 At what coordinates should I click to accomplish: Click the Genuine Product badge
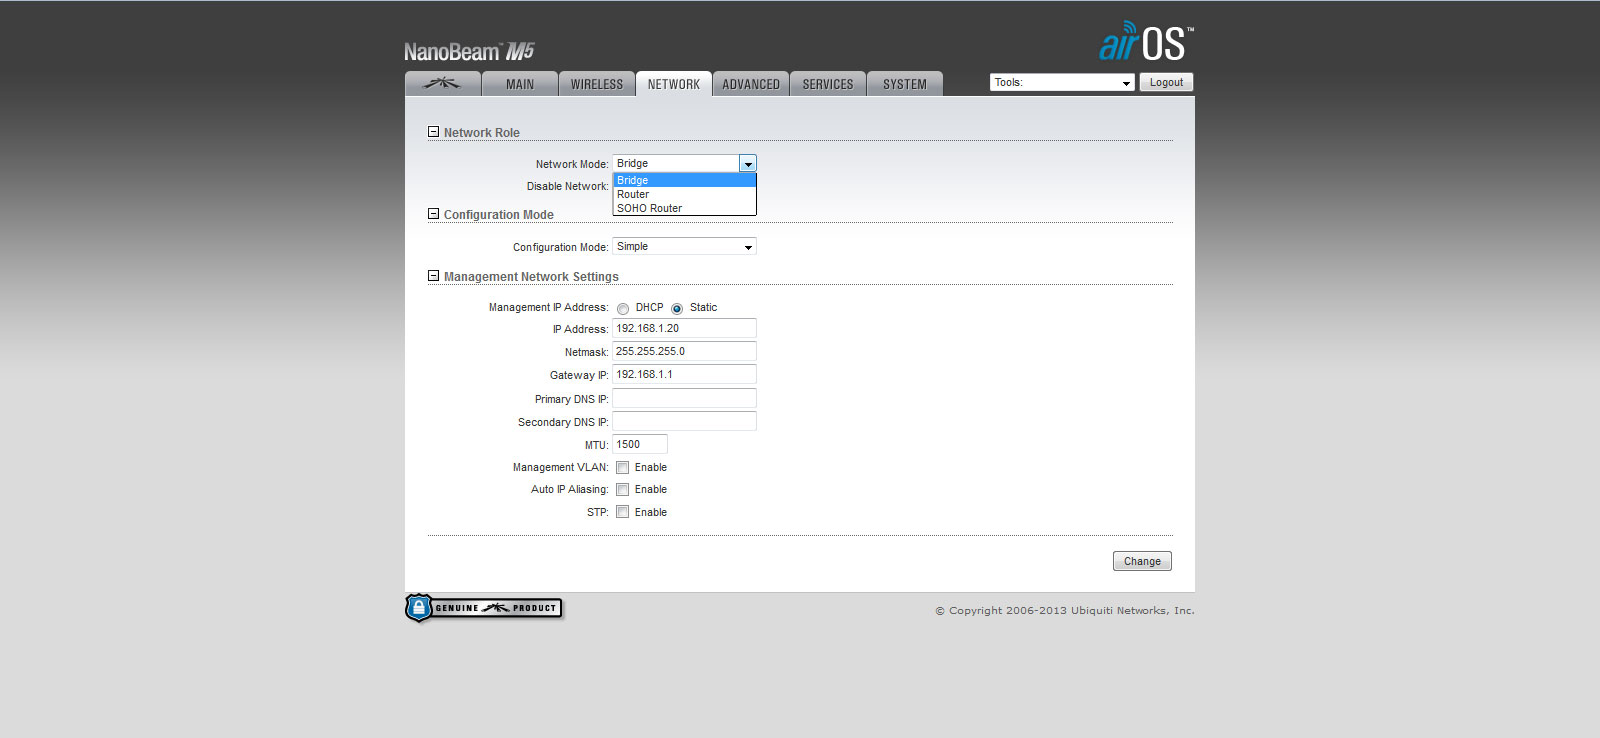484,608
